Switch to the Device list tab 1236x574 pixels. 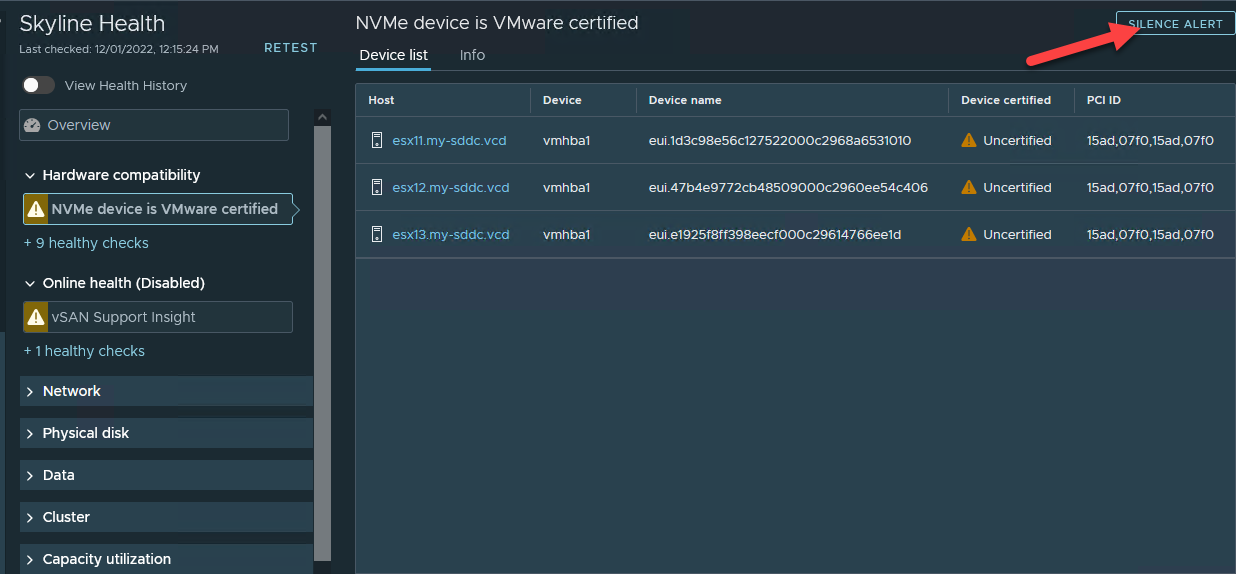click(x=393, y=55)
